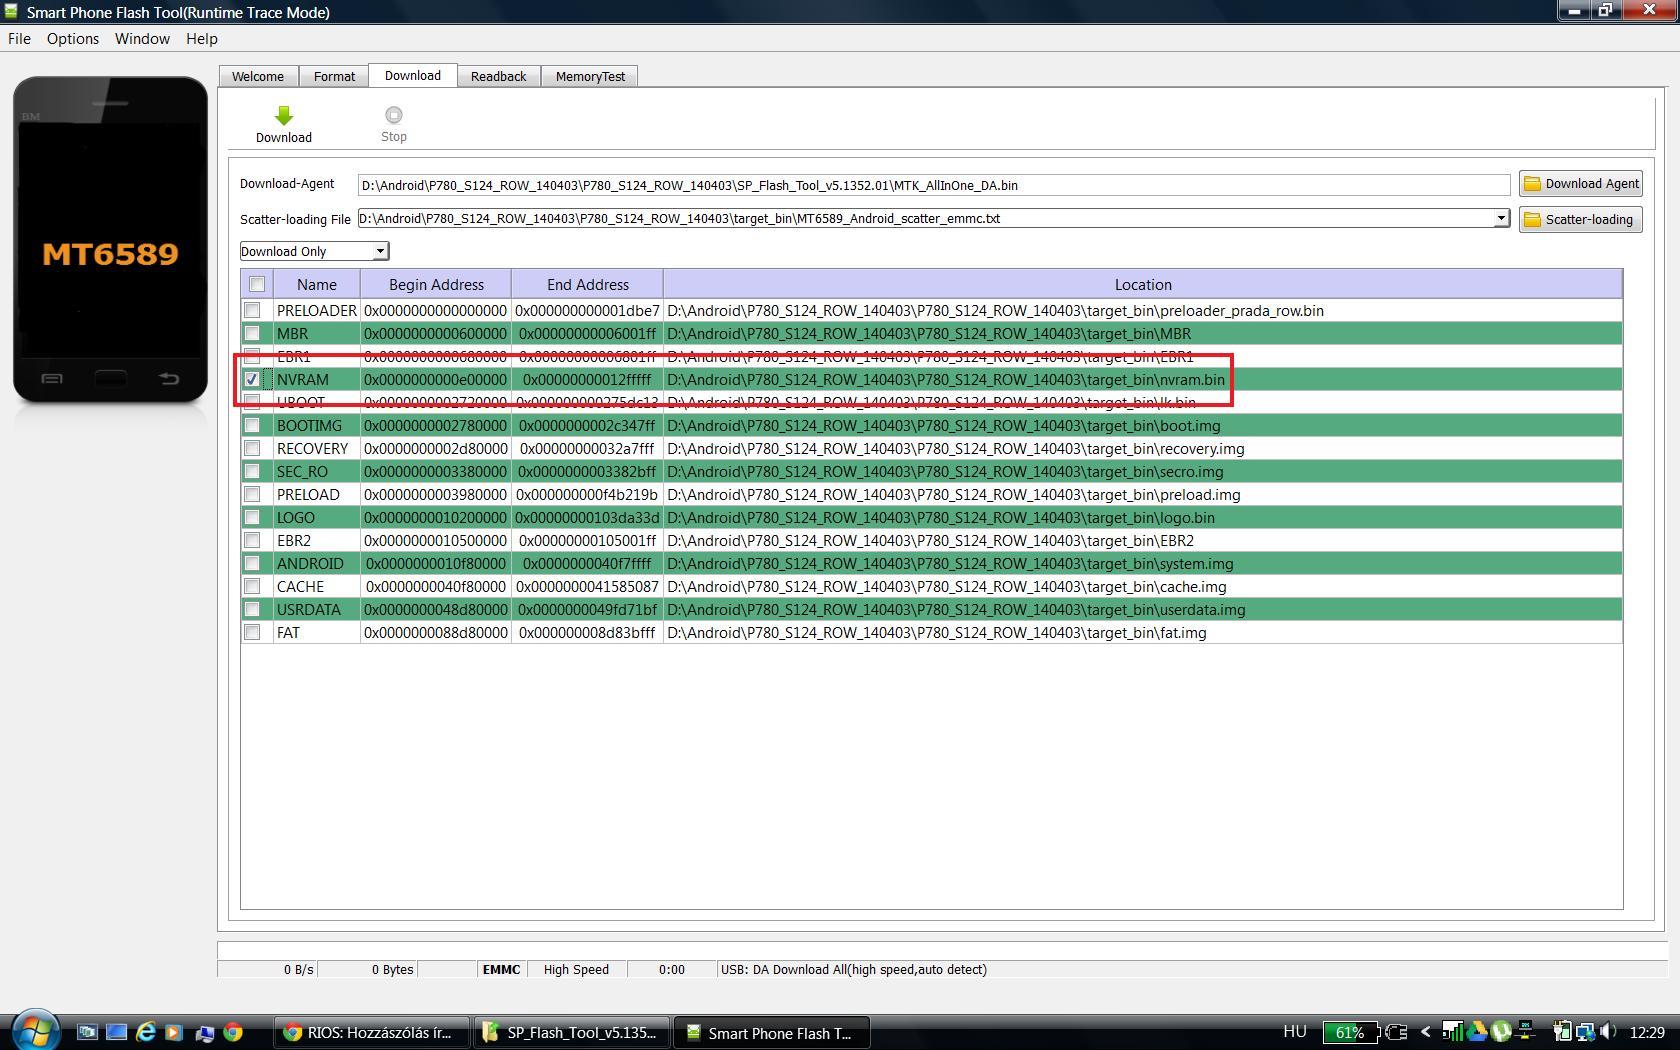Open the Window menu
Image resolution: width=1680 pixels, height=1050 pixels.
(142, 39)
